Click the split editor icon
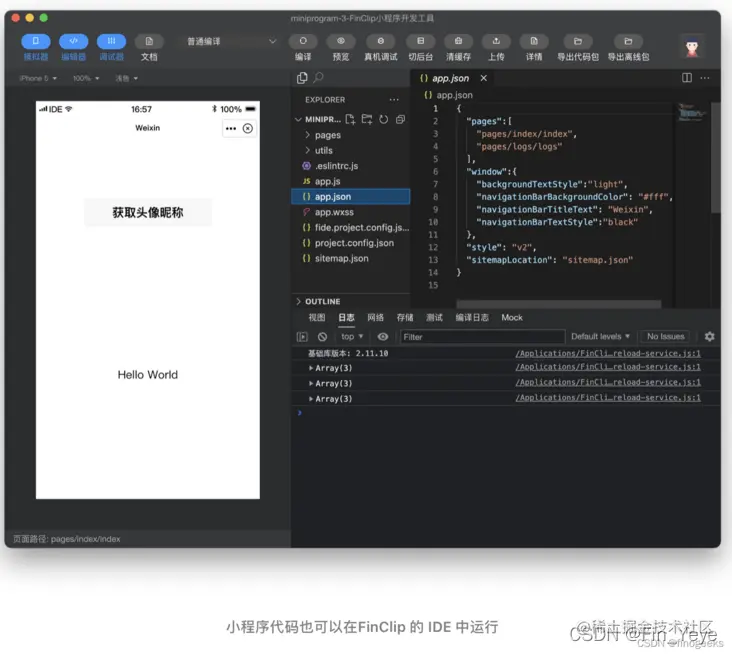This screenshot has width=732, height=654. click(687, 78)
